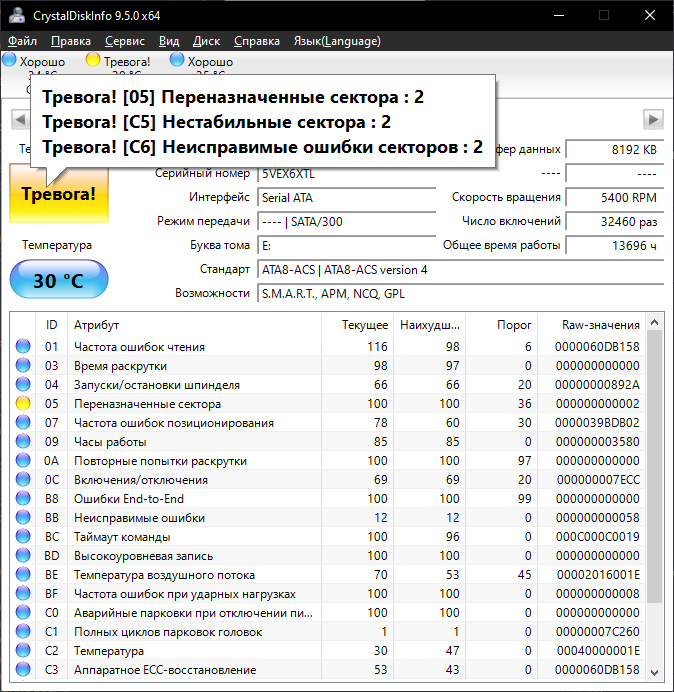The height and width of the screenshot is (692, 674).
Task: Open the Язык(Language) menu
Action: (337, 41)
